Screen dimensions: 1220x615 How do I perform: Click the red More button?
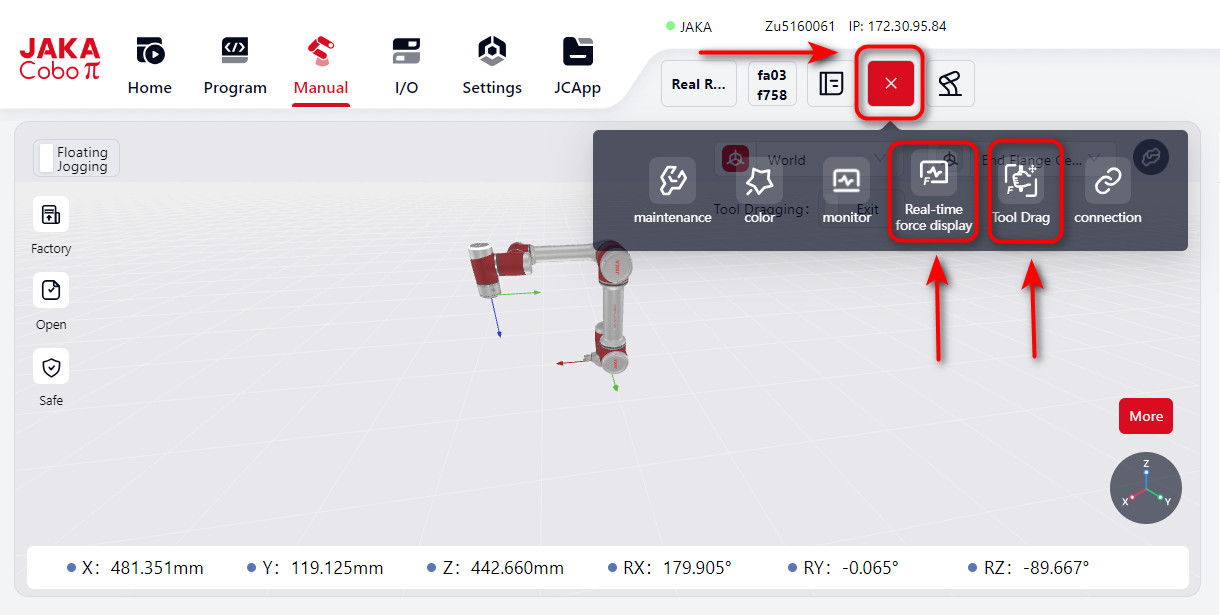pyautogui.click(x=1145, y=416)
